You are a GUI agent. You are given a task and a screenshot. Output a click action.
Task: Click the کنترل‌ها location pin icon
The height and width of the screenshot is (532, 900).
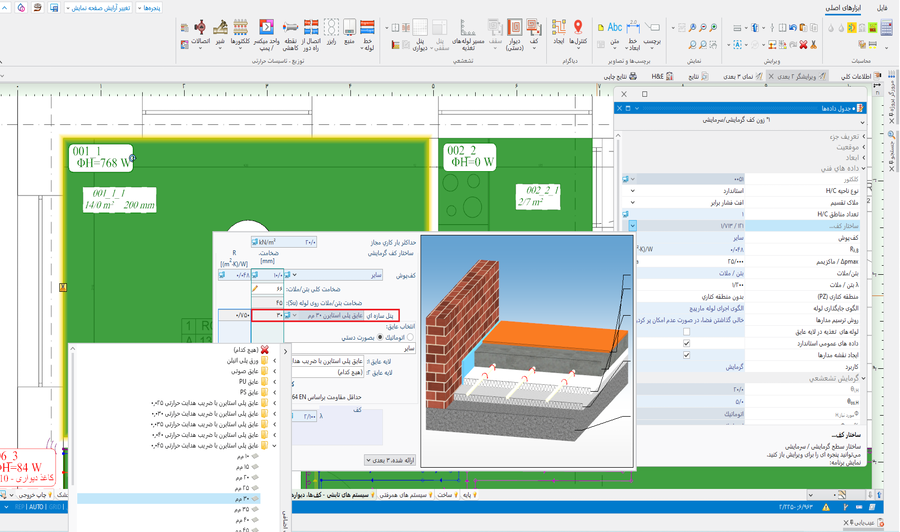click(x=578, y=28)
